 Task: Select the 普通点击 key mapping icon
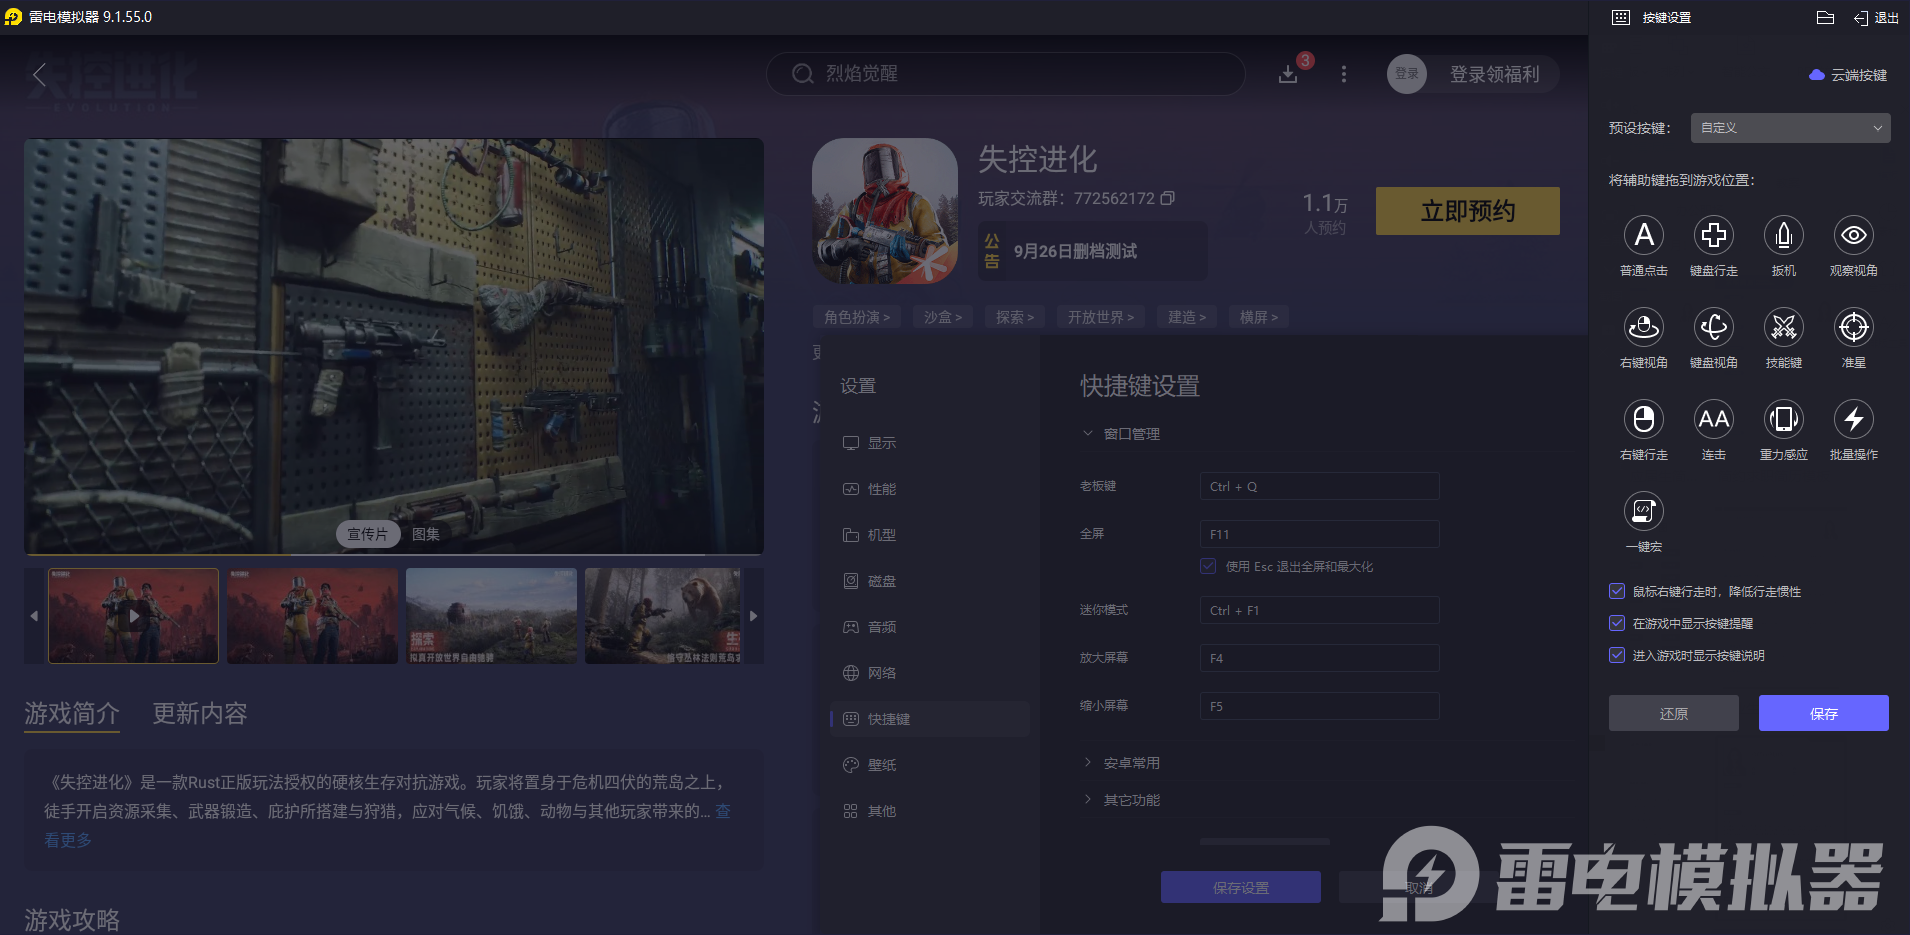[x=1644, y=236]
